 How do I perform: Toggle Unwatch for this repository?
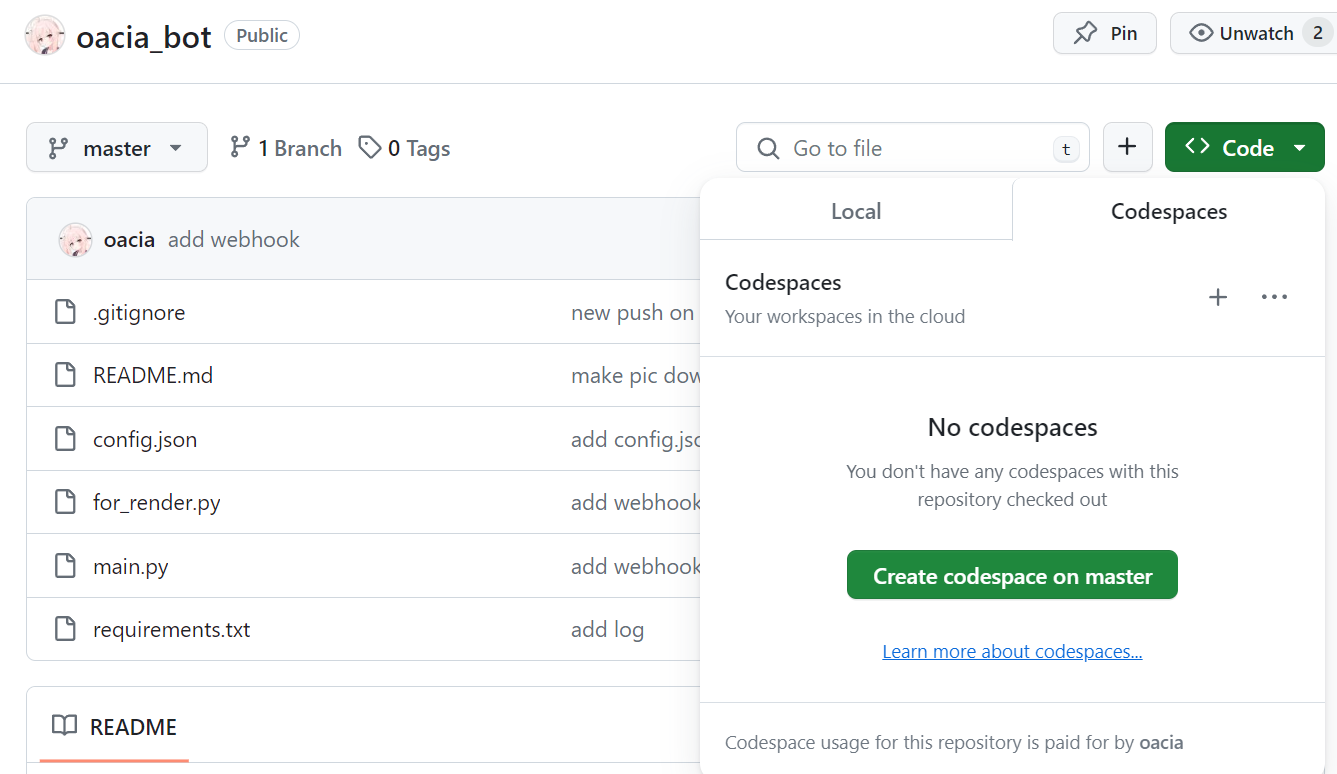1242,34
